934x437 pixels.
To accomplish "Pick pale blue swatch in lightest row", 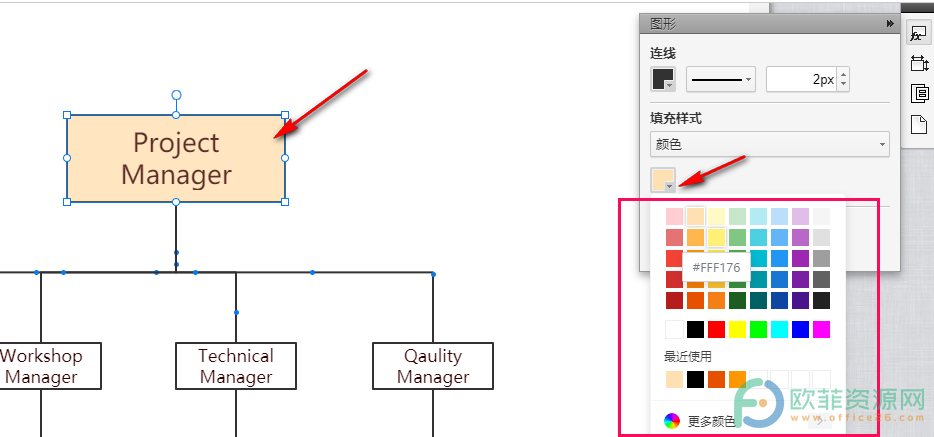I will click(779, 216).
